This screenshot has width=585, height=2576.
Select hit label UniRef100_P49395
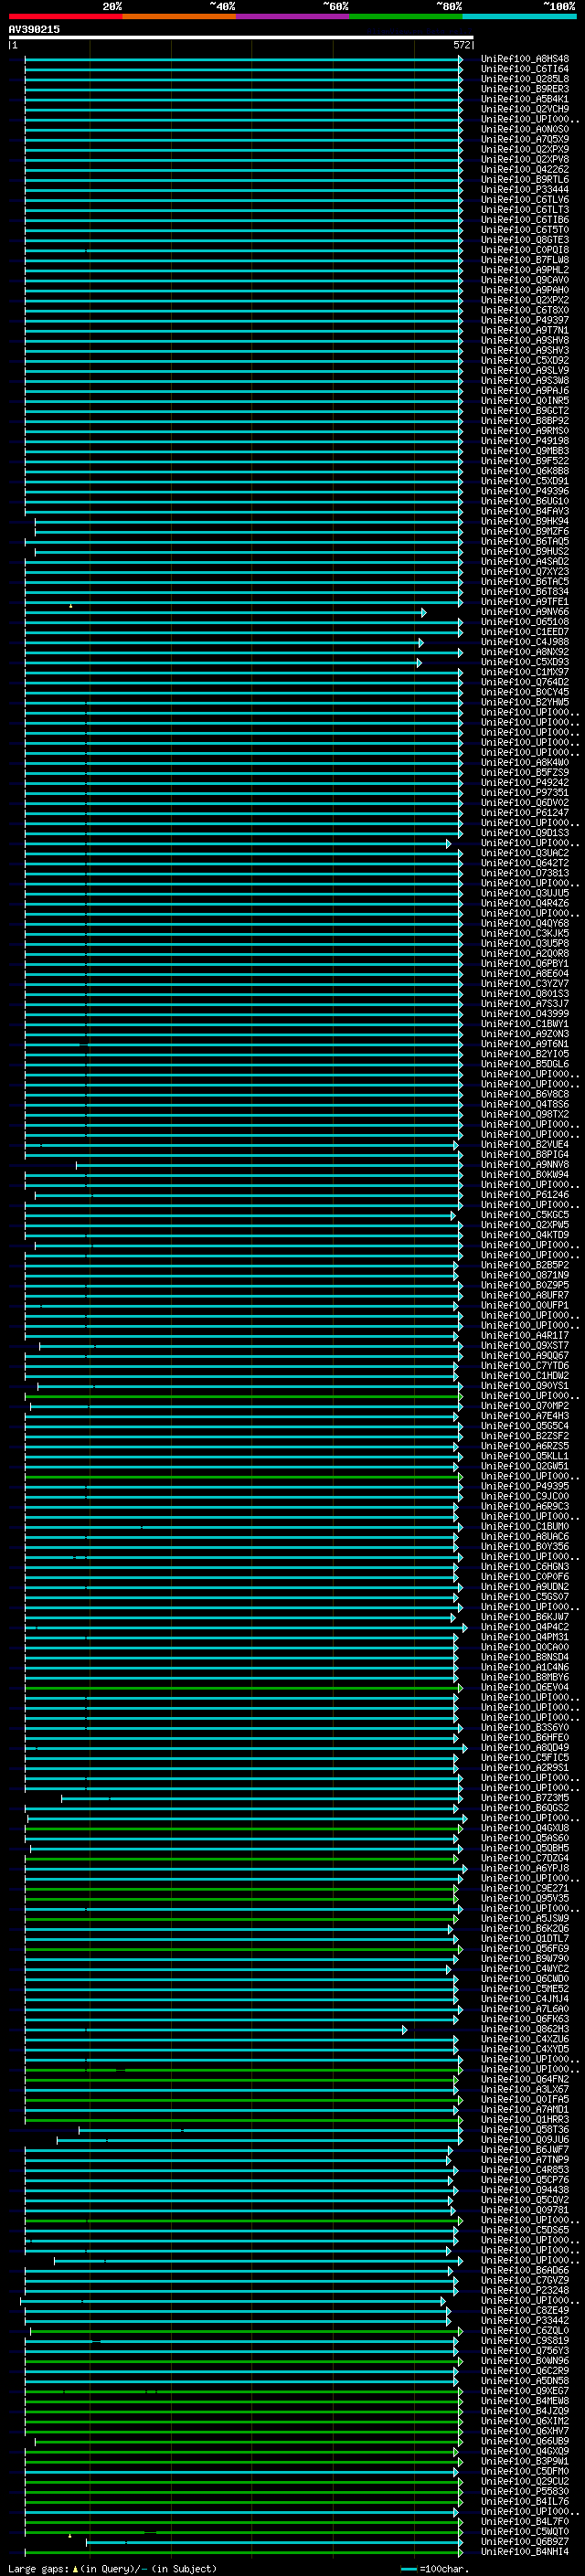[525, 1487]
